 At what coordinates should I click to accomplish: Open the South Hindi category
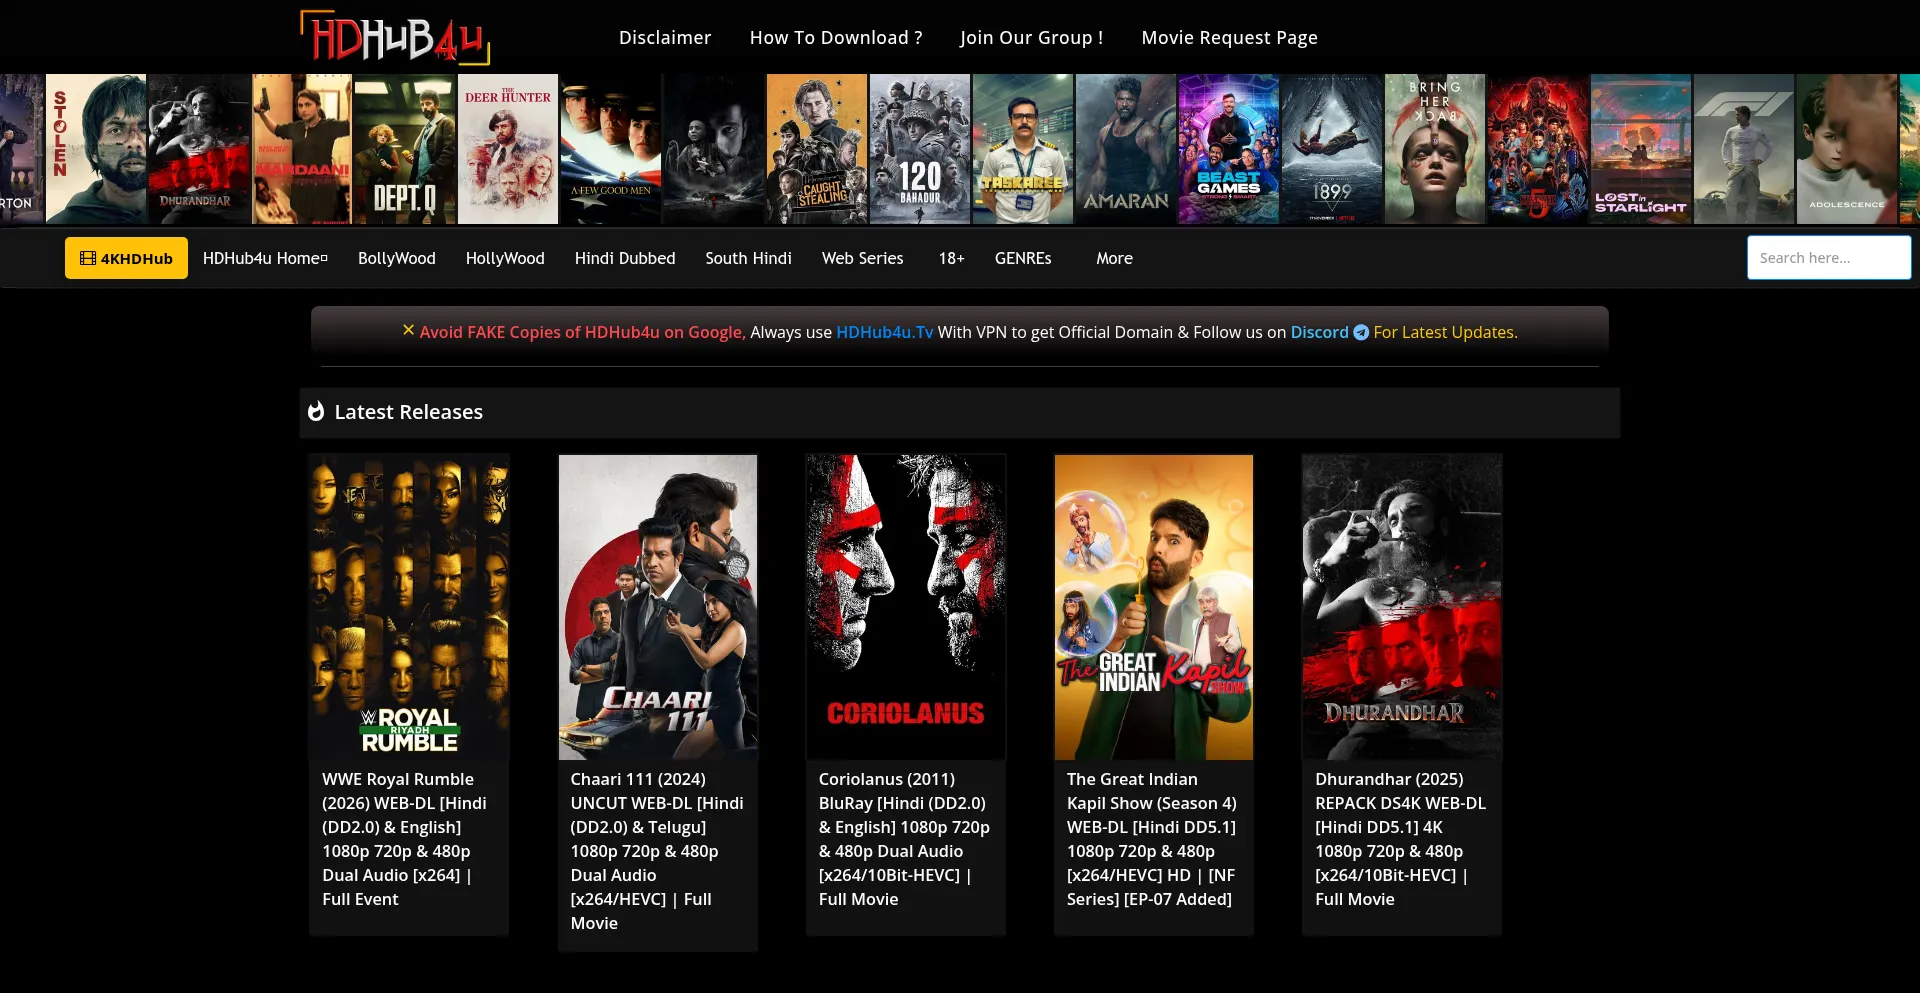(749, 258)
